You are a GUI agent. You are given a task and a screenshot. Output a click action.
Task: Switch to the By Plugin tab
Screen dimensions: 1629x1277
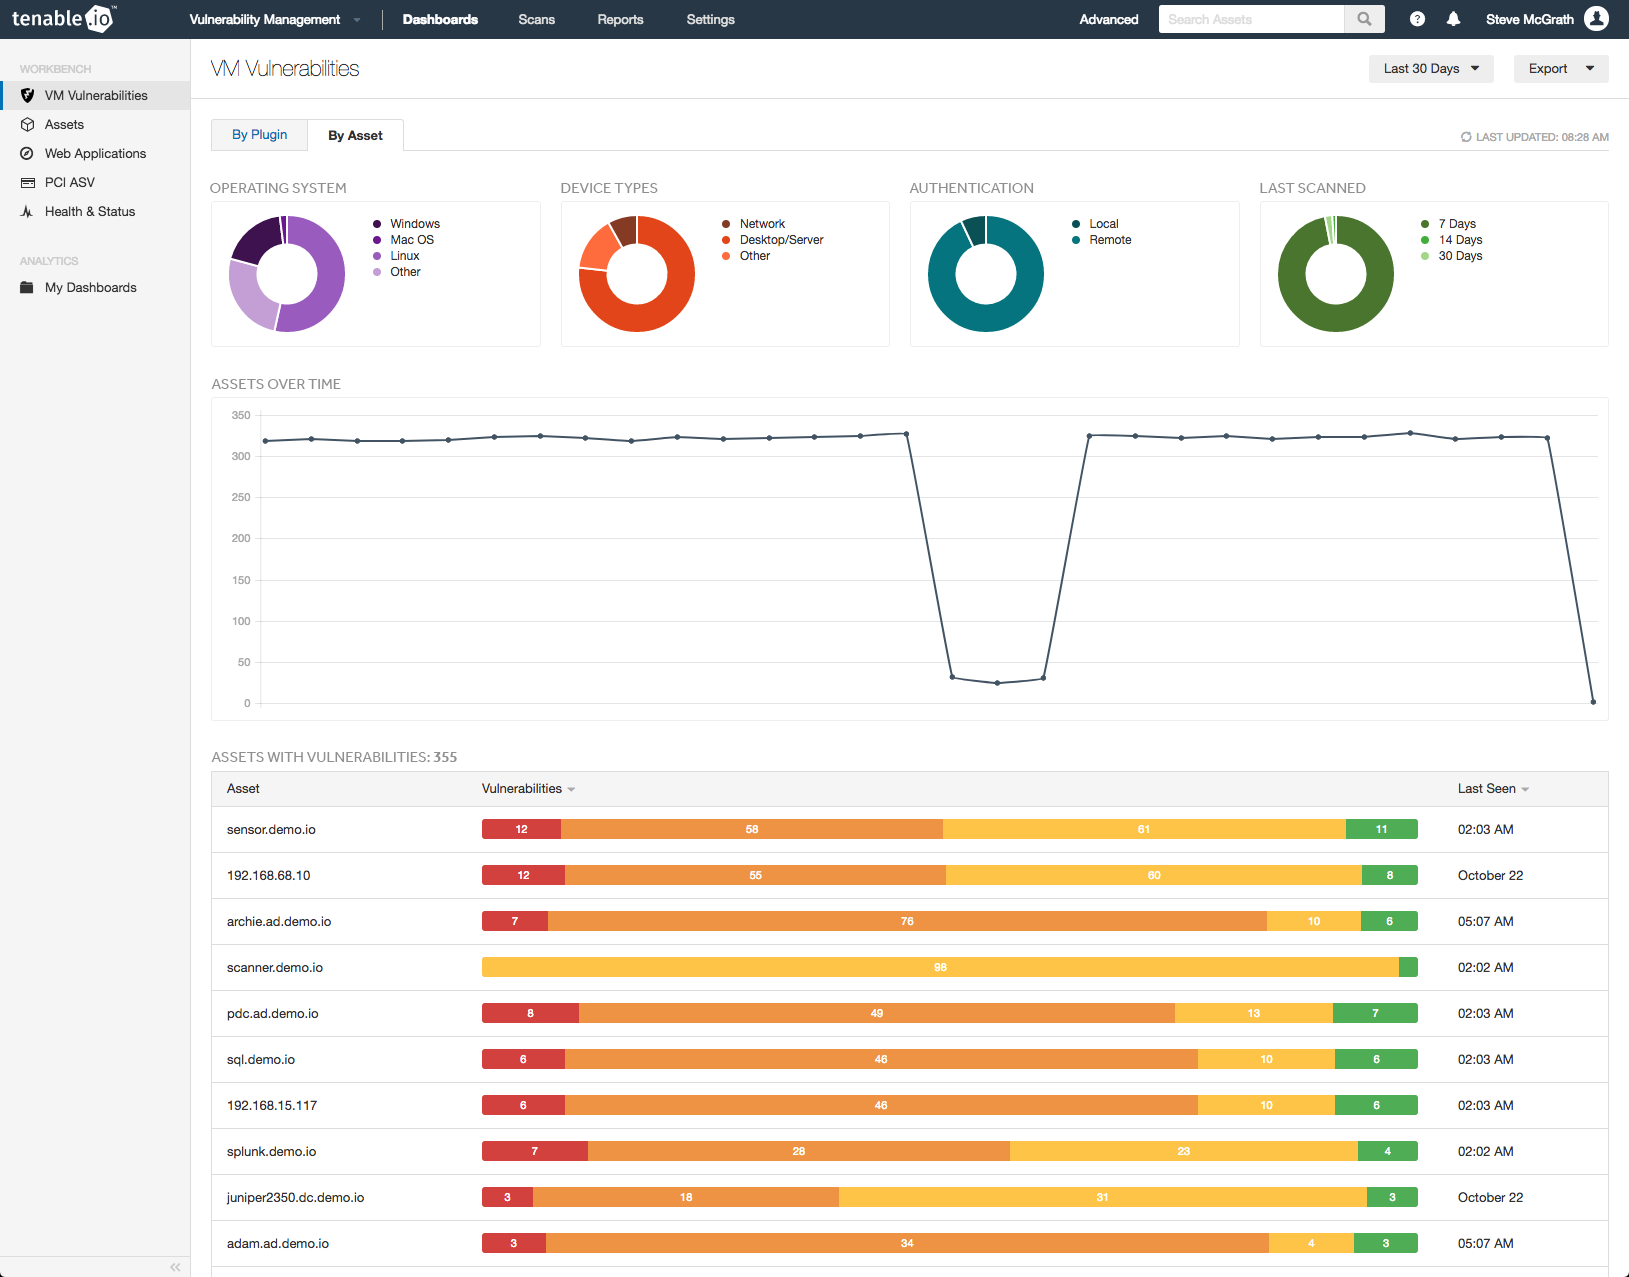[x=259, y=135]
